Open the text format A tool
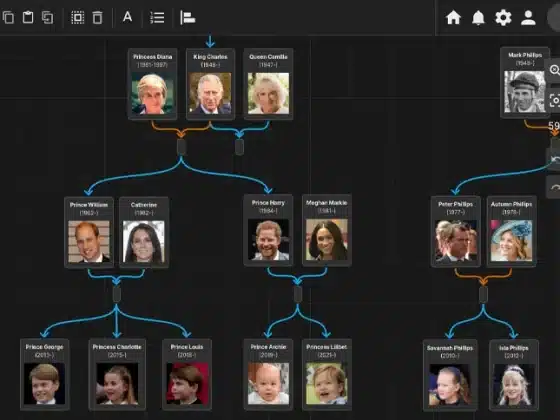The image size is (560, 420). pyautogui.click(x=128, y=17)
